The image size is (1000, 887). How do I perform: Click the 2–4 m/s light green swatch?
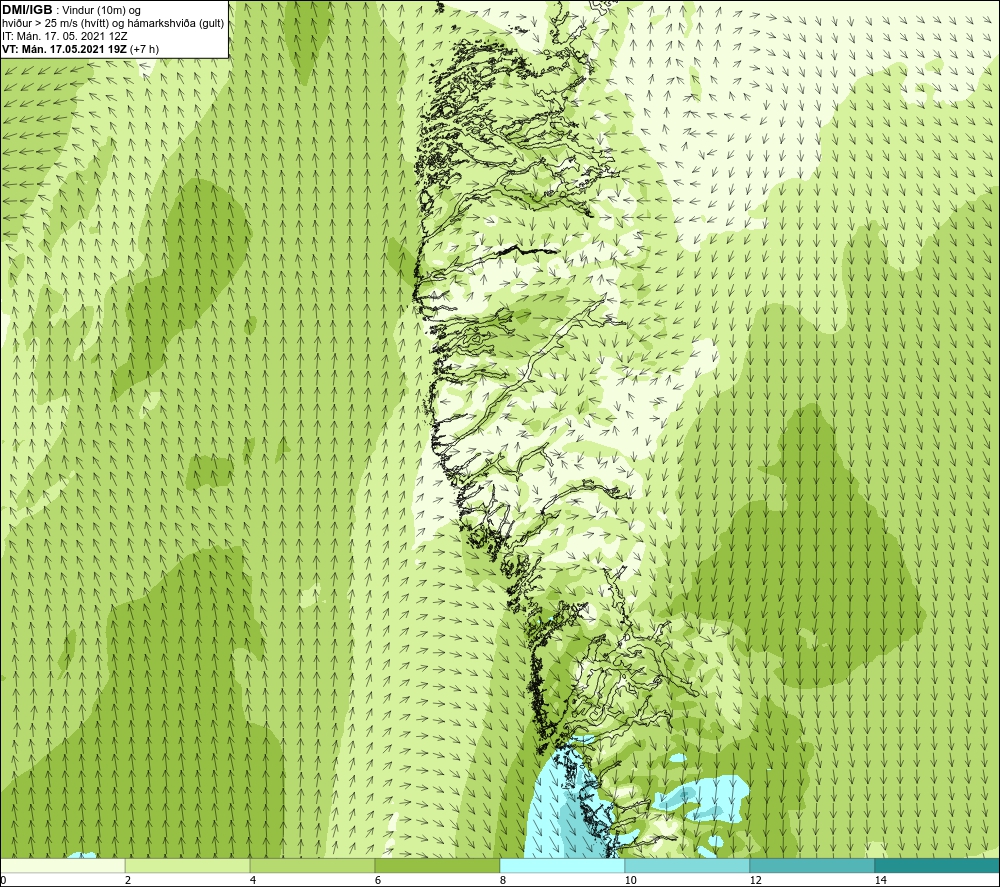188,865
